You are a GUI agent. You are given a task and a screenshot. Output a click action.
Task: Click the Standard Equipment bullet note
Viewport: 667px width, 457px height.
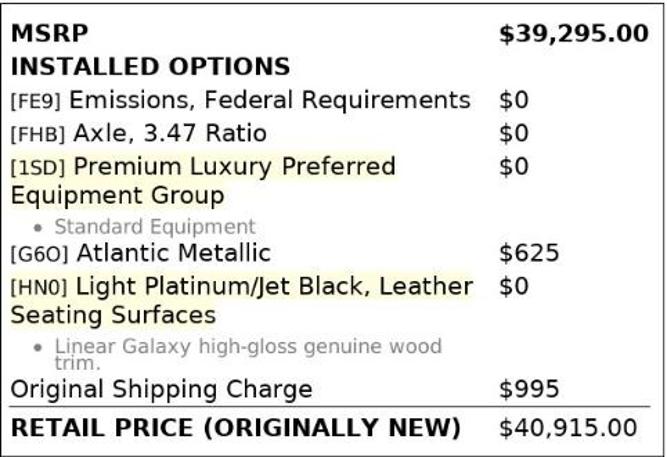(154, 227)
